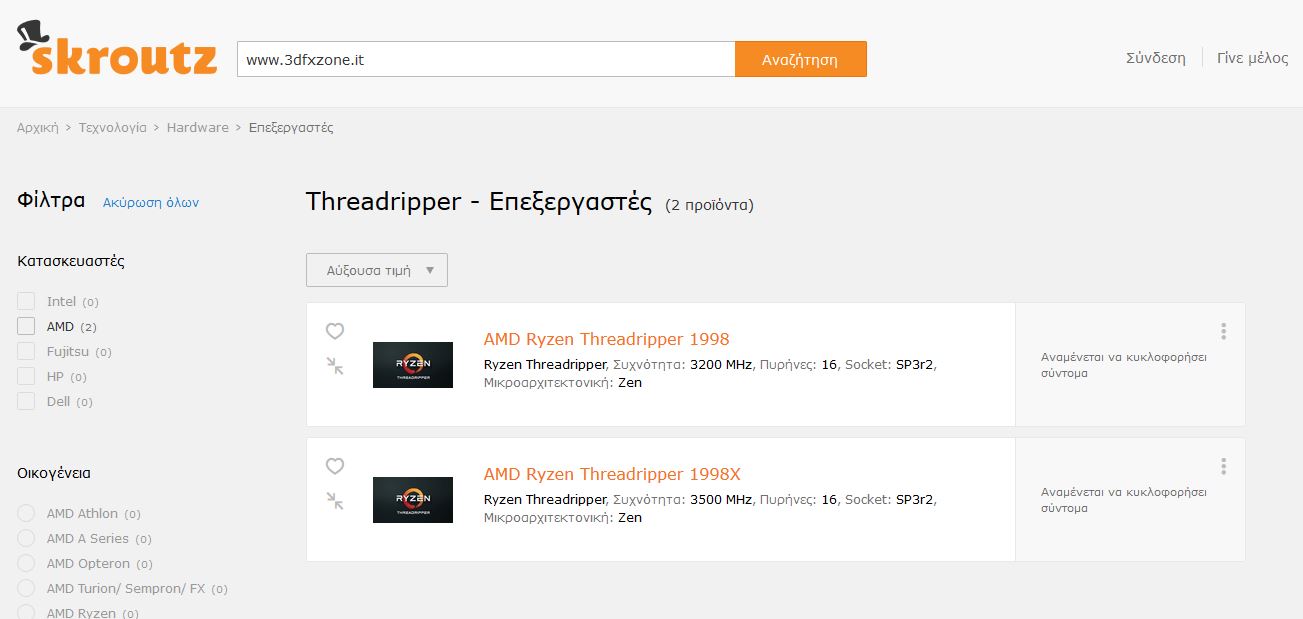Click the 3200 MHz frequency value
The height and width of the screenshot is (619, 1303).
point(721,365)
